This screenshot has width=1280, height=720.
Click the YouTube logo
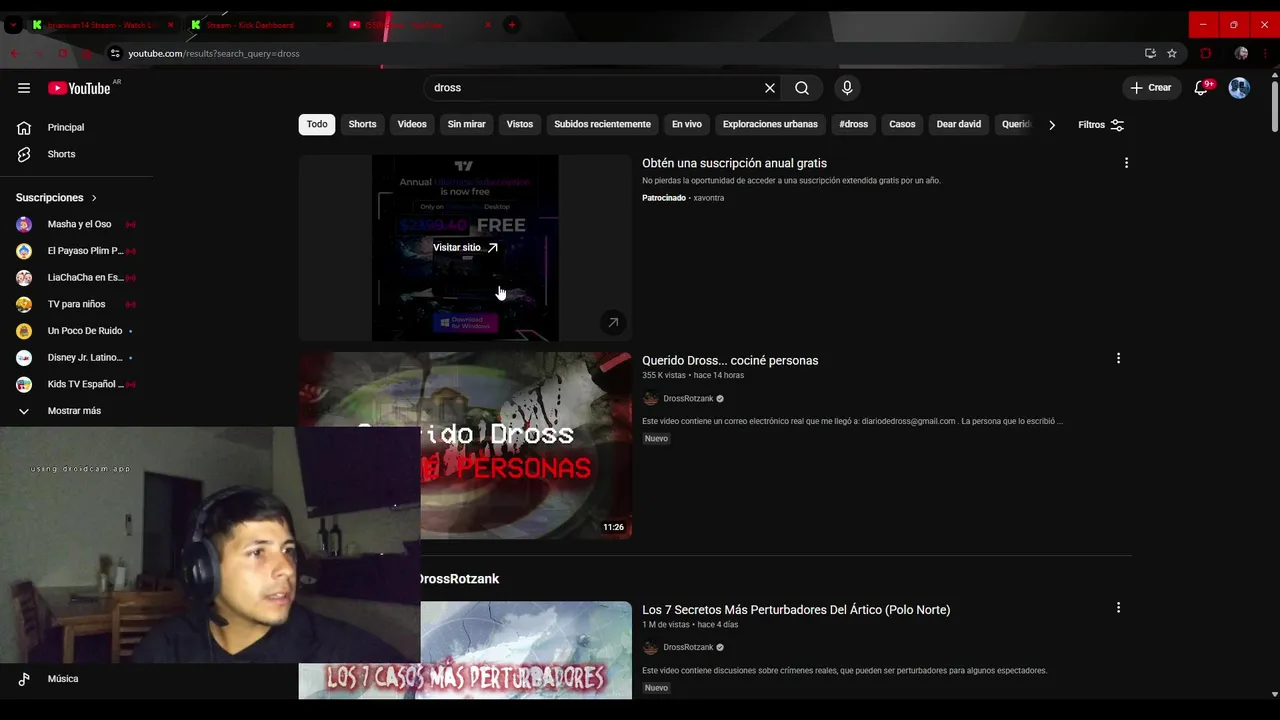click(79, 88)
